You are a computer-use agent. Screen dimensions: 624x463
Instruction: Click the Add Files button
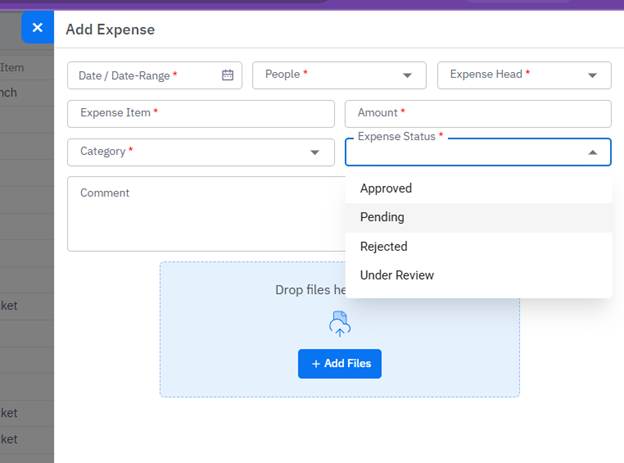339,363
